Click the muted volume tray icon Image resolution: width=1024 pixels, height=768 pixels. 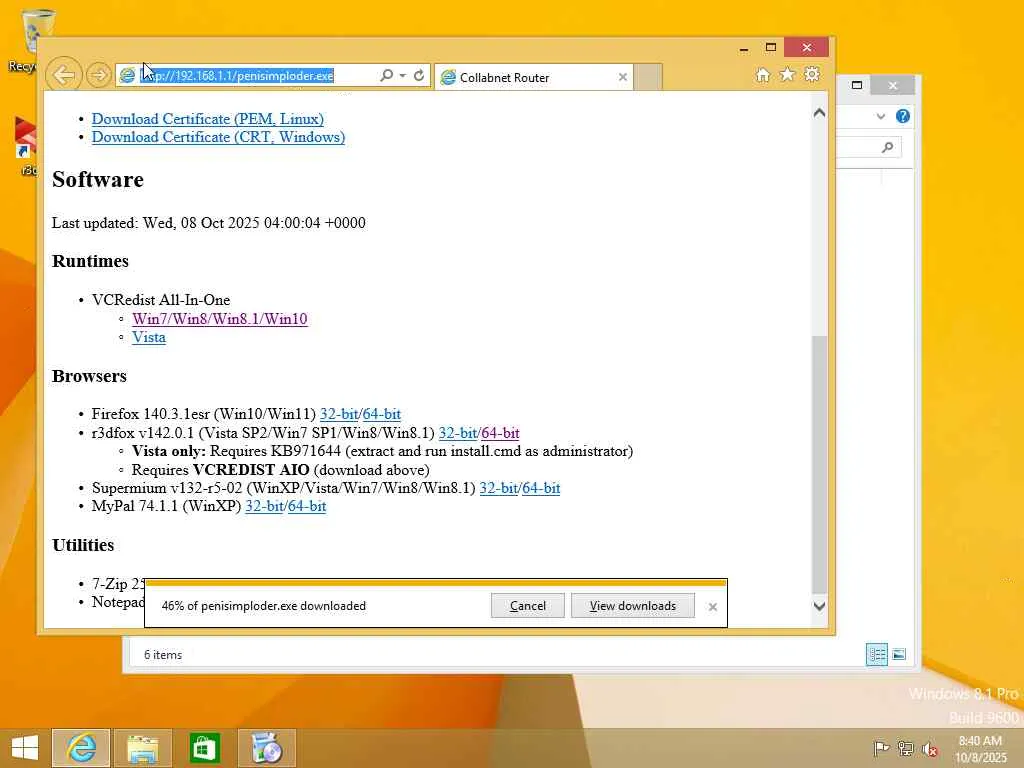[x=930, y=748]
